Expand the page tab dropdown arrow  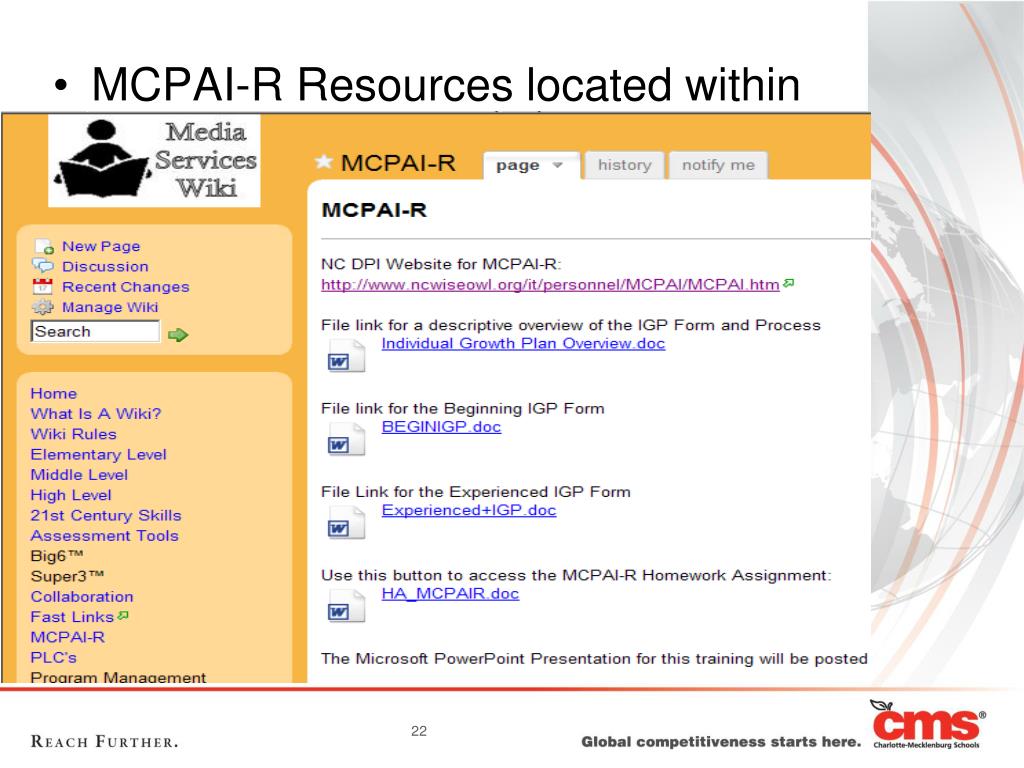click(558, 165)
